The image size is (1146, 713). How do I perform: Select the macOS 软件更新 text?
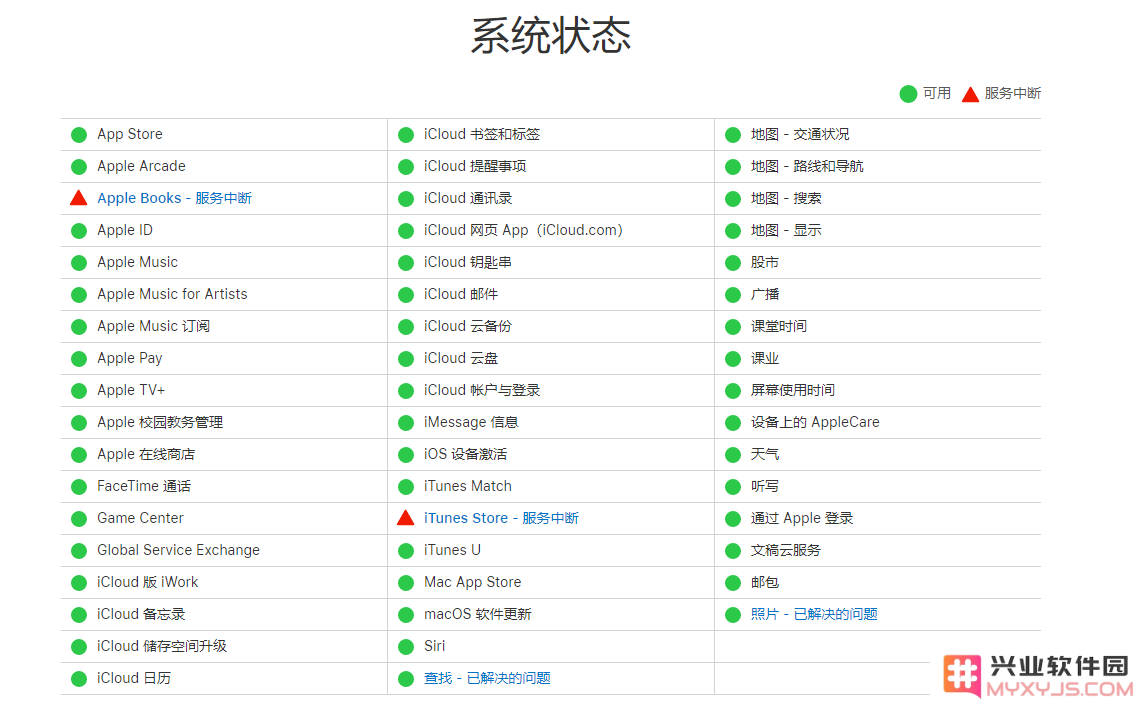click(477, 614)
